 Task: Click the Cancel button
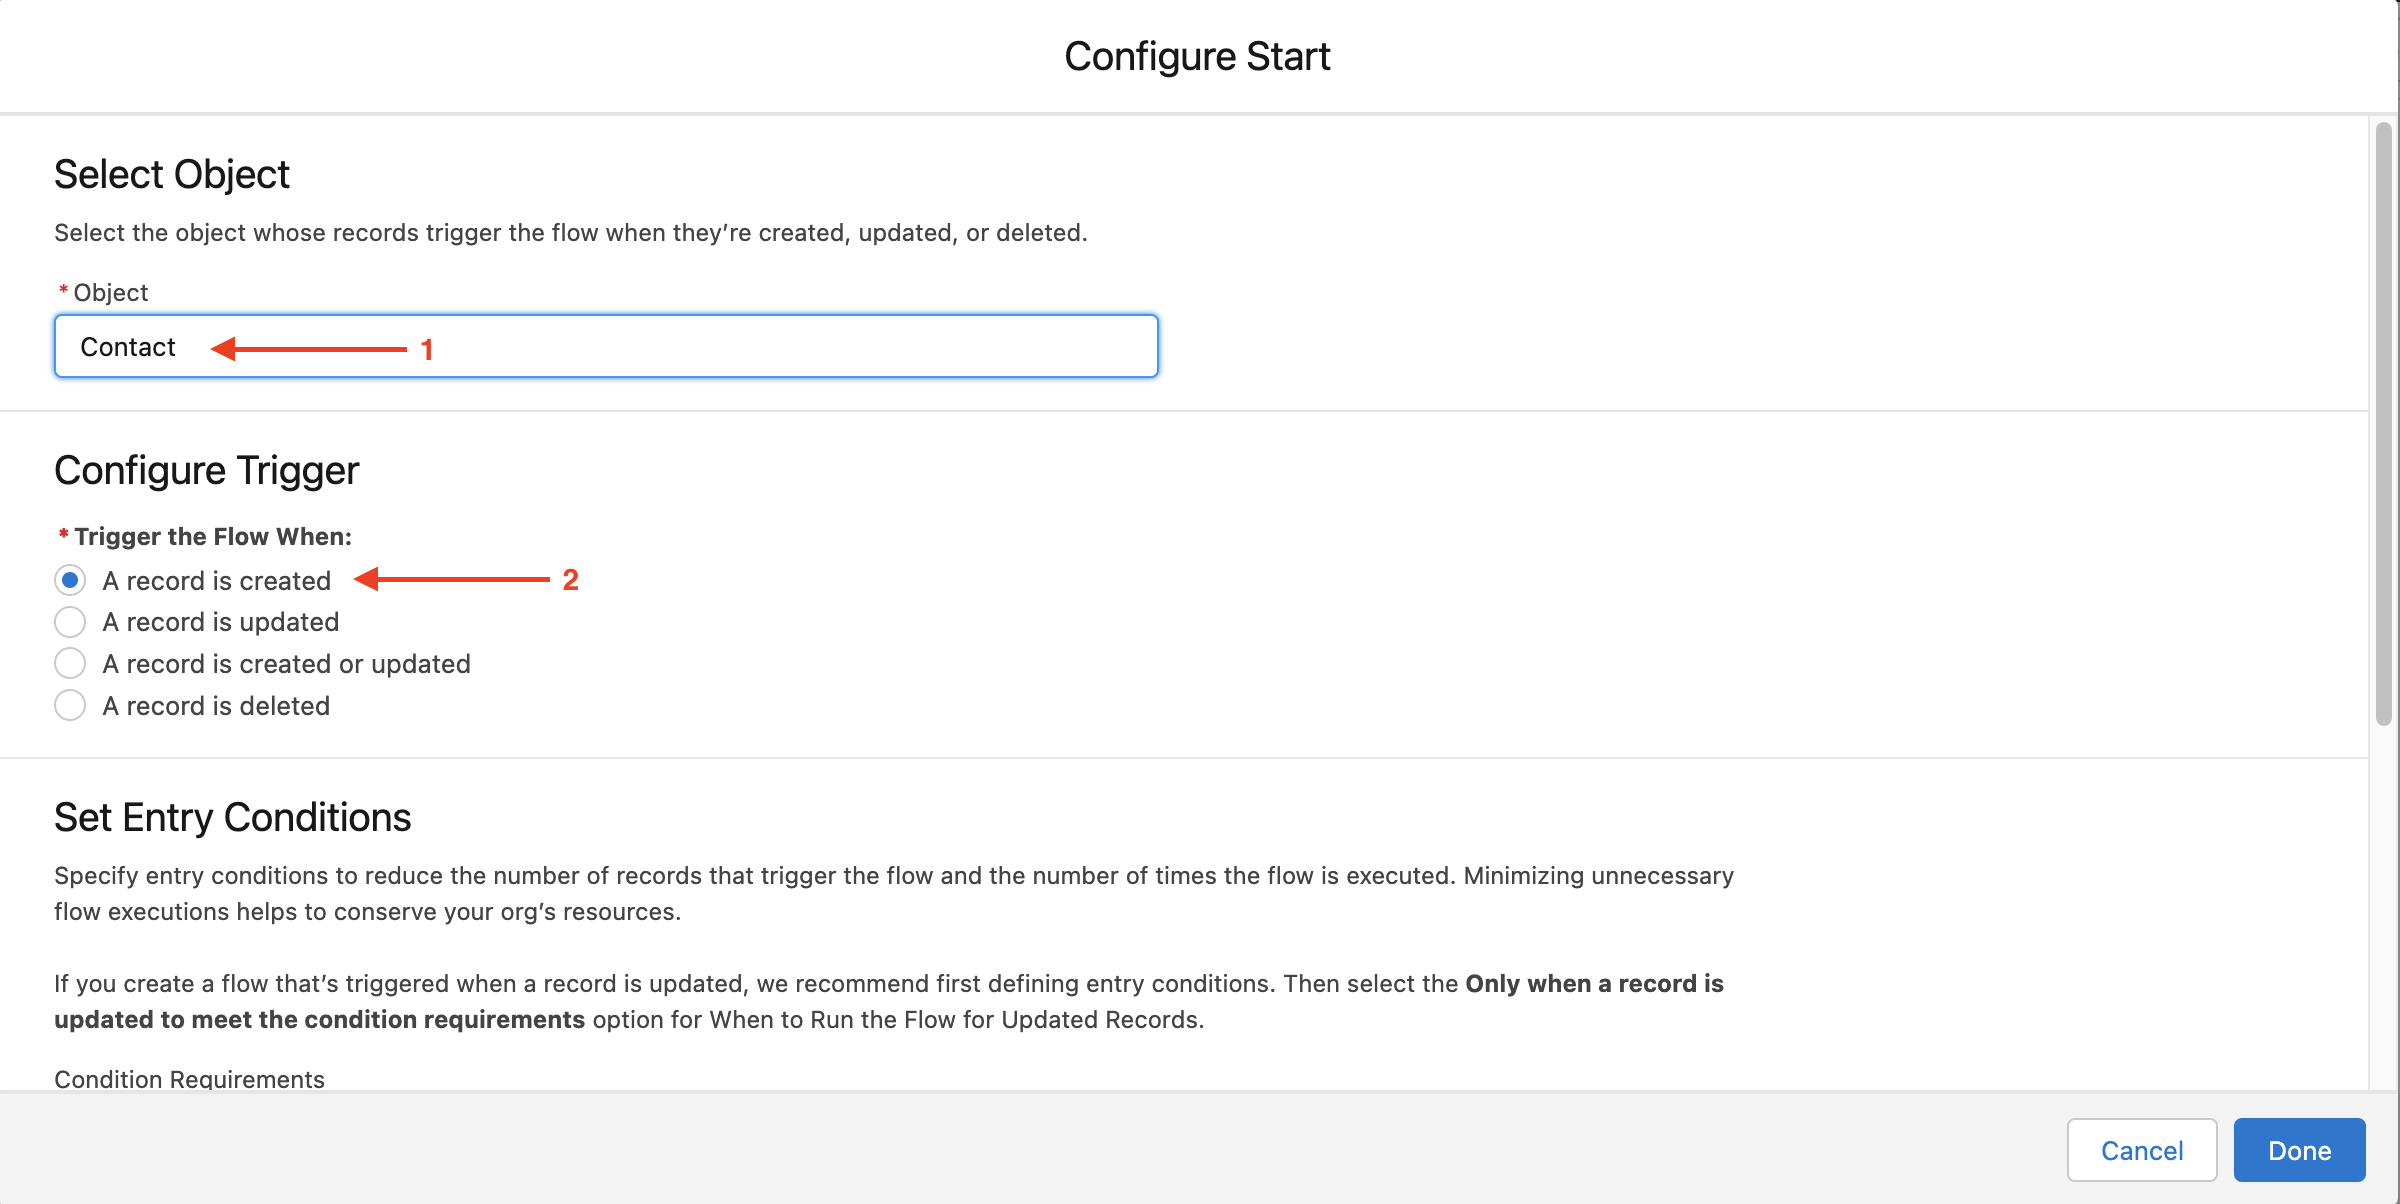pyautogui.click(x=2142, y=1149)
